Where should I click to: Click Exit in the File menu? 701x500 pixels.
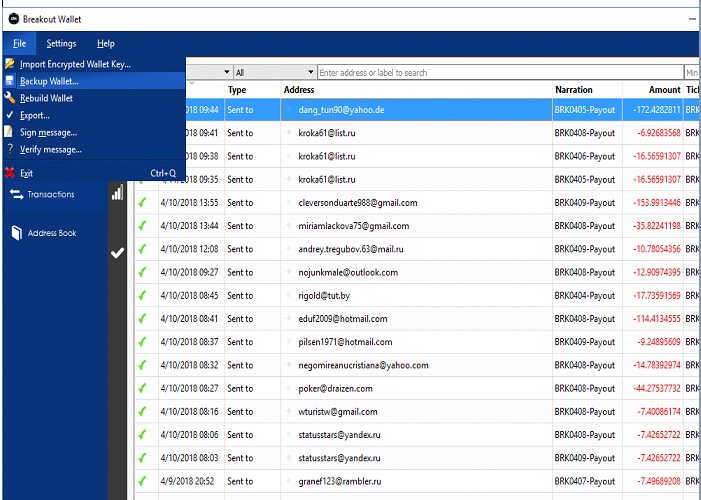94,173
